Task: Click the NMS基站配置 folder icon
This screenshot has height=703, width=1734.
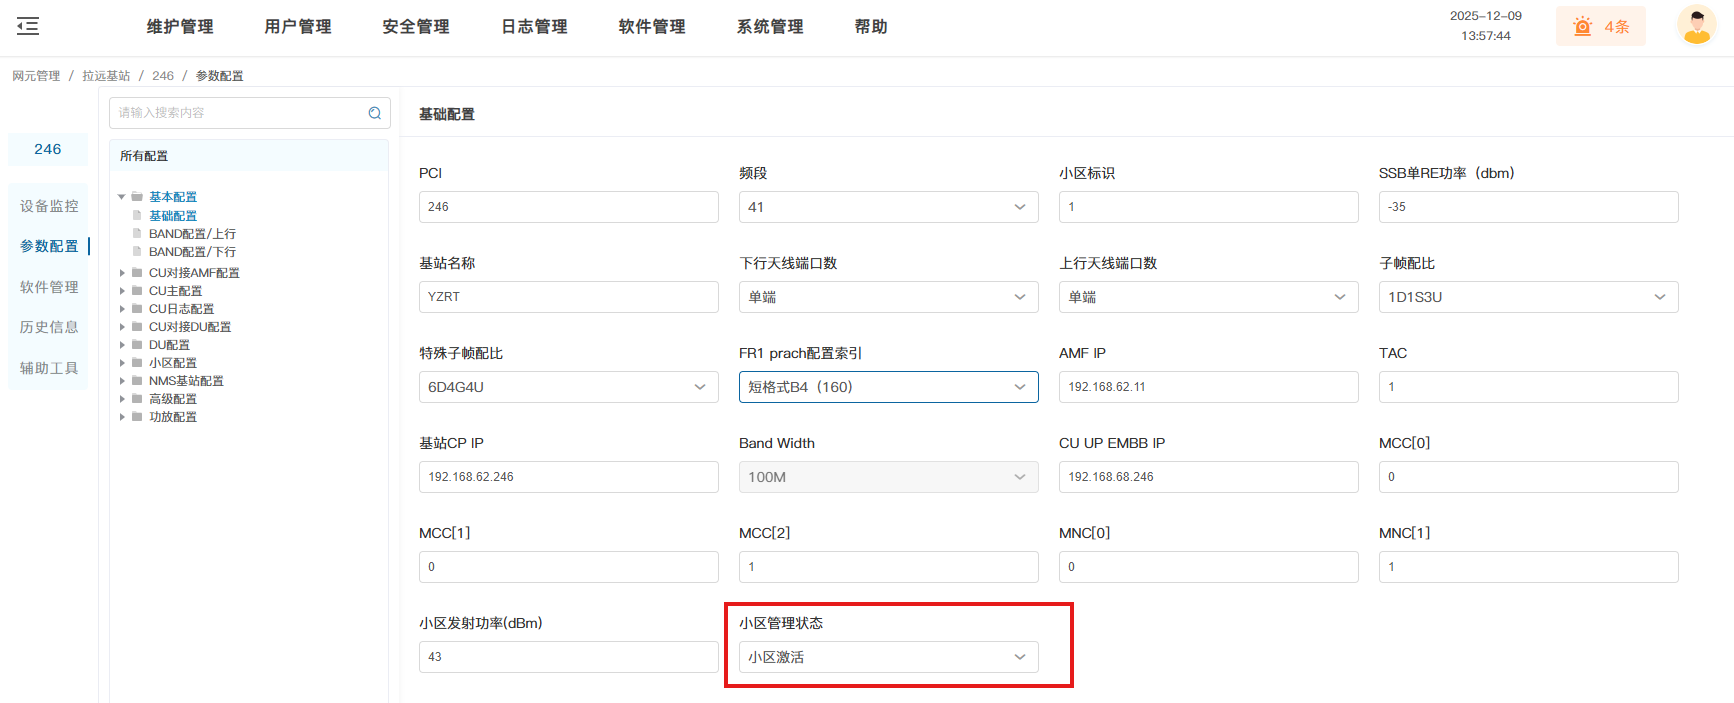Action: point(137,381)
